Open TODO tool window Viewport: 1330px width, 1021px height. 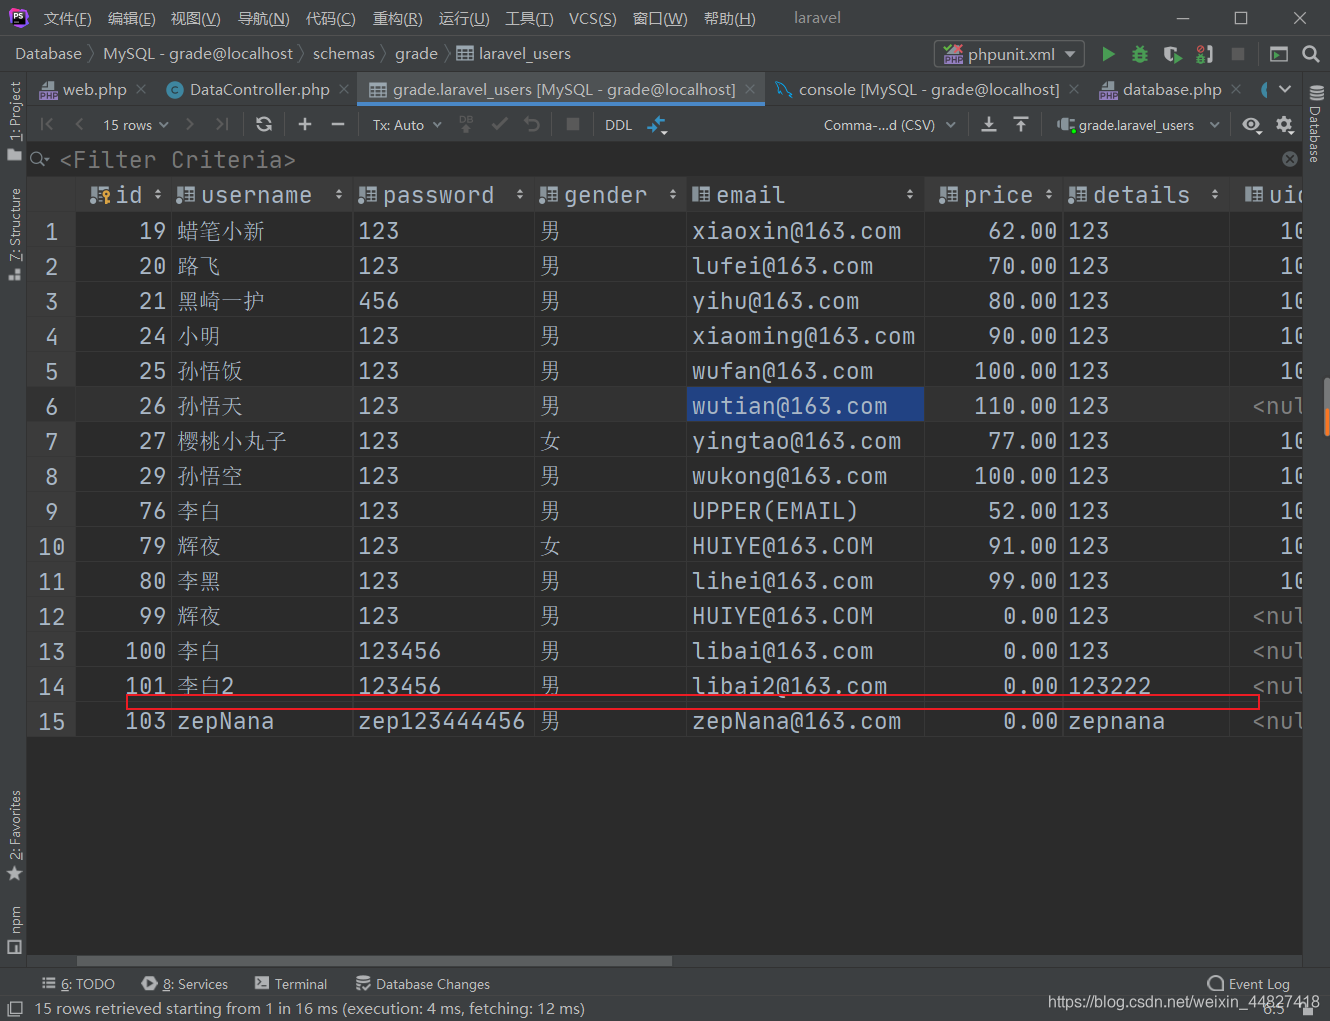(78, 984)
